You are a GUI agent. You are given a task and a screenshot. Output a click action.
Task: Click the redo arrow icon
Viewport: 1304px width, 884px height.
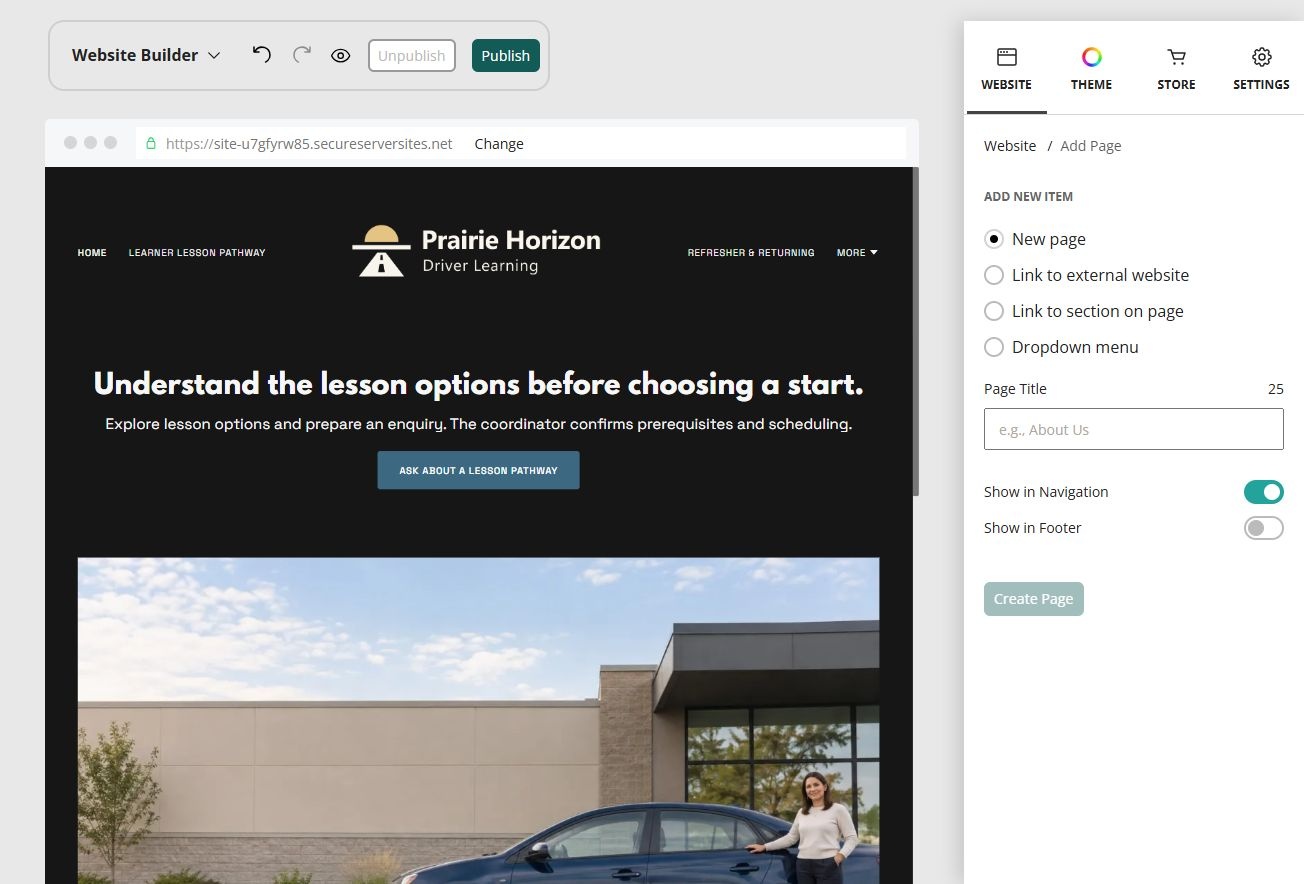coord(302,55)
